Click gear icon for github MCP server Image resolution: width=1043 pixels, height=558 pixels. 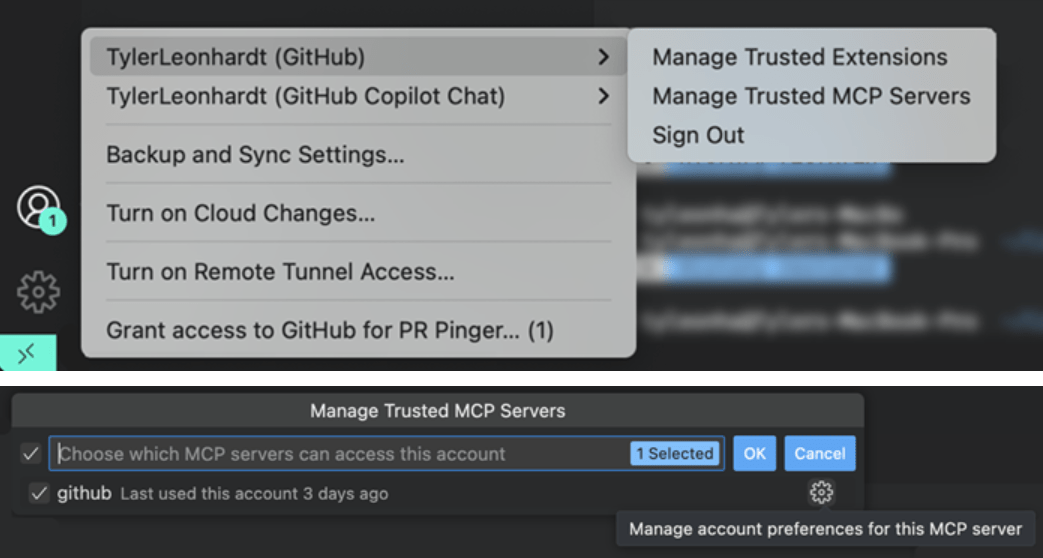tap(821, 492)
